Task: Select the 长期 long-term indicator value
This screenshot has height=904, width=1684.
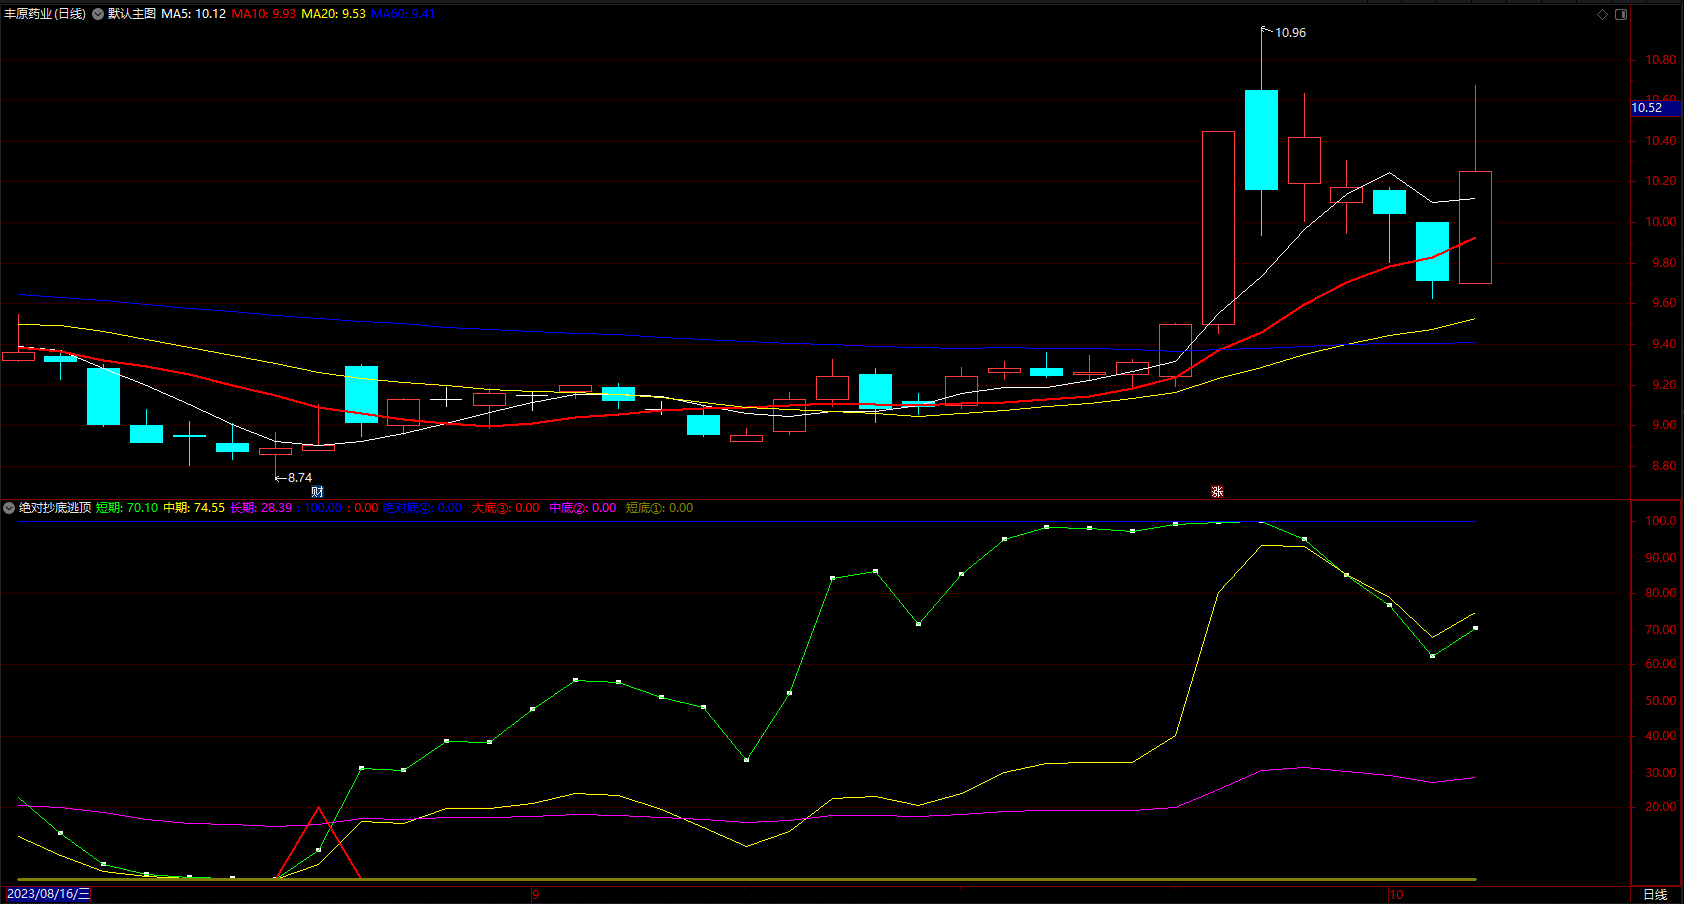Action: point(261,508)
